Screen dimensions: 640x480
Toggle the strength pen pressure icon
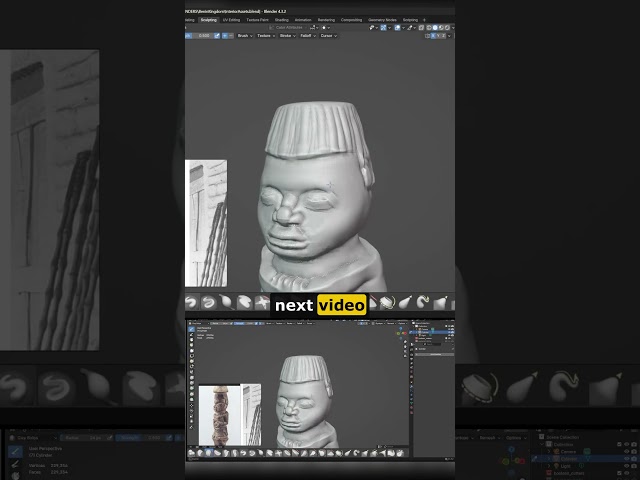point(217,36)
